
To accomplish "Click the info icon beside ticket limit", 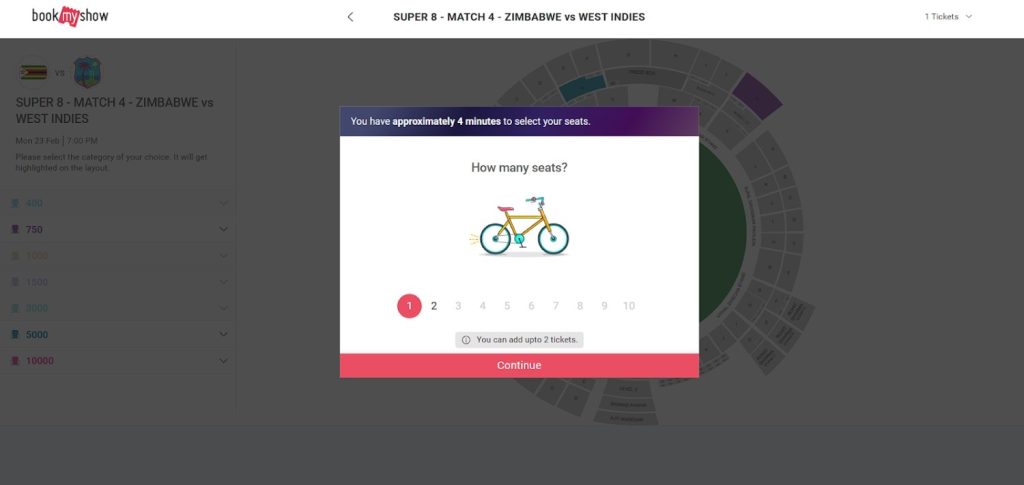I will [x=466, y=340].
